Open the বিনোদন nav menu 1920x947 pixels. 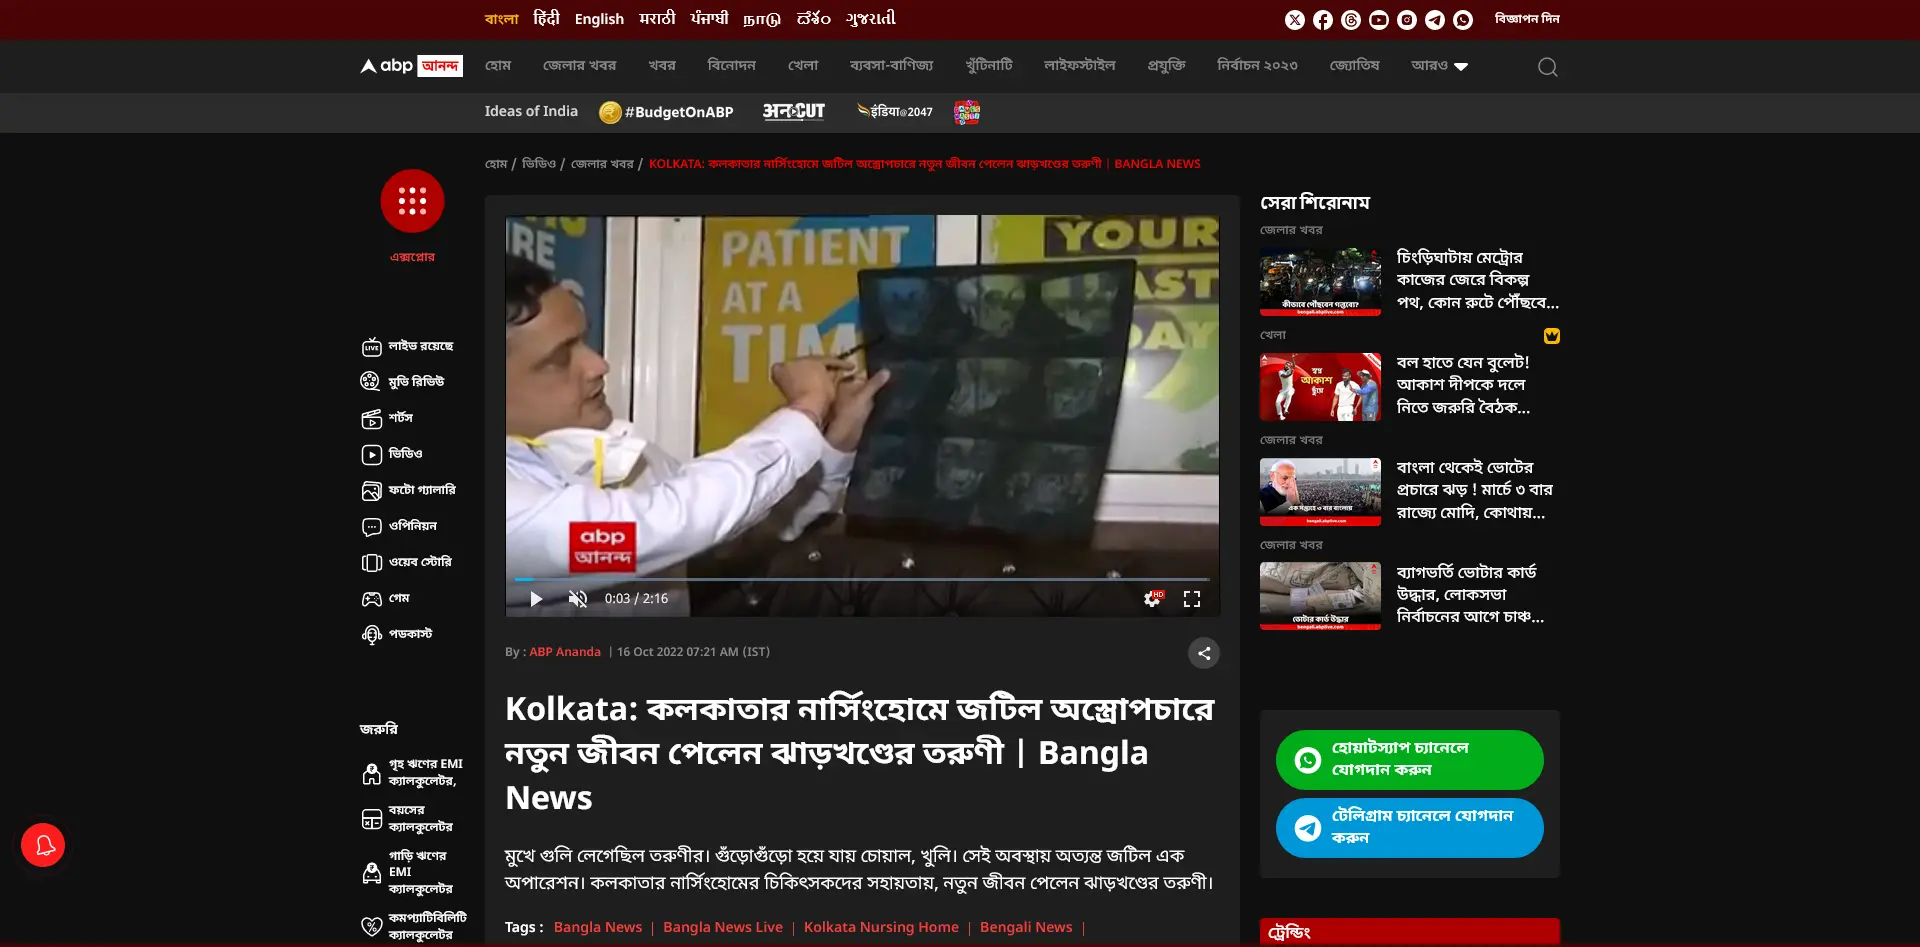tap(731, 66)
